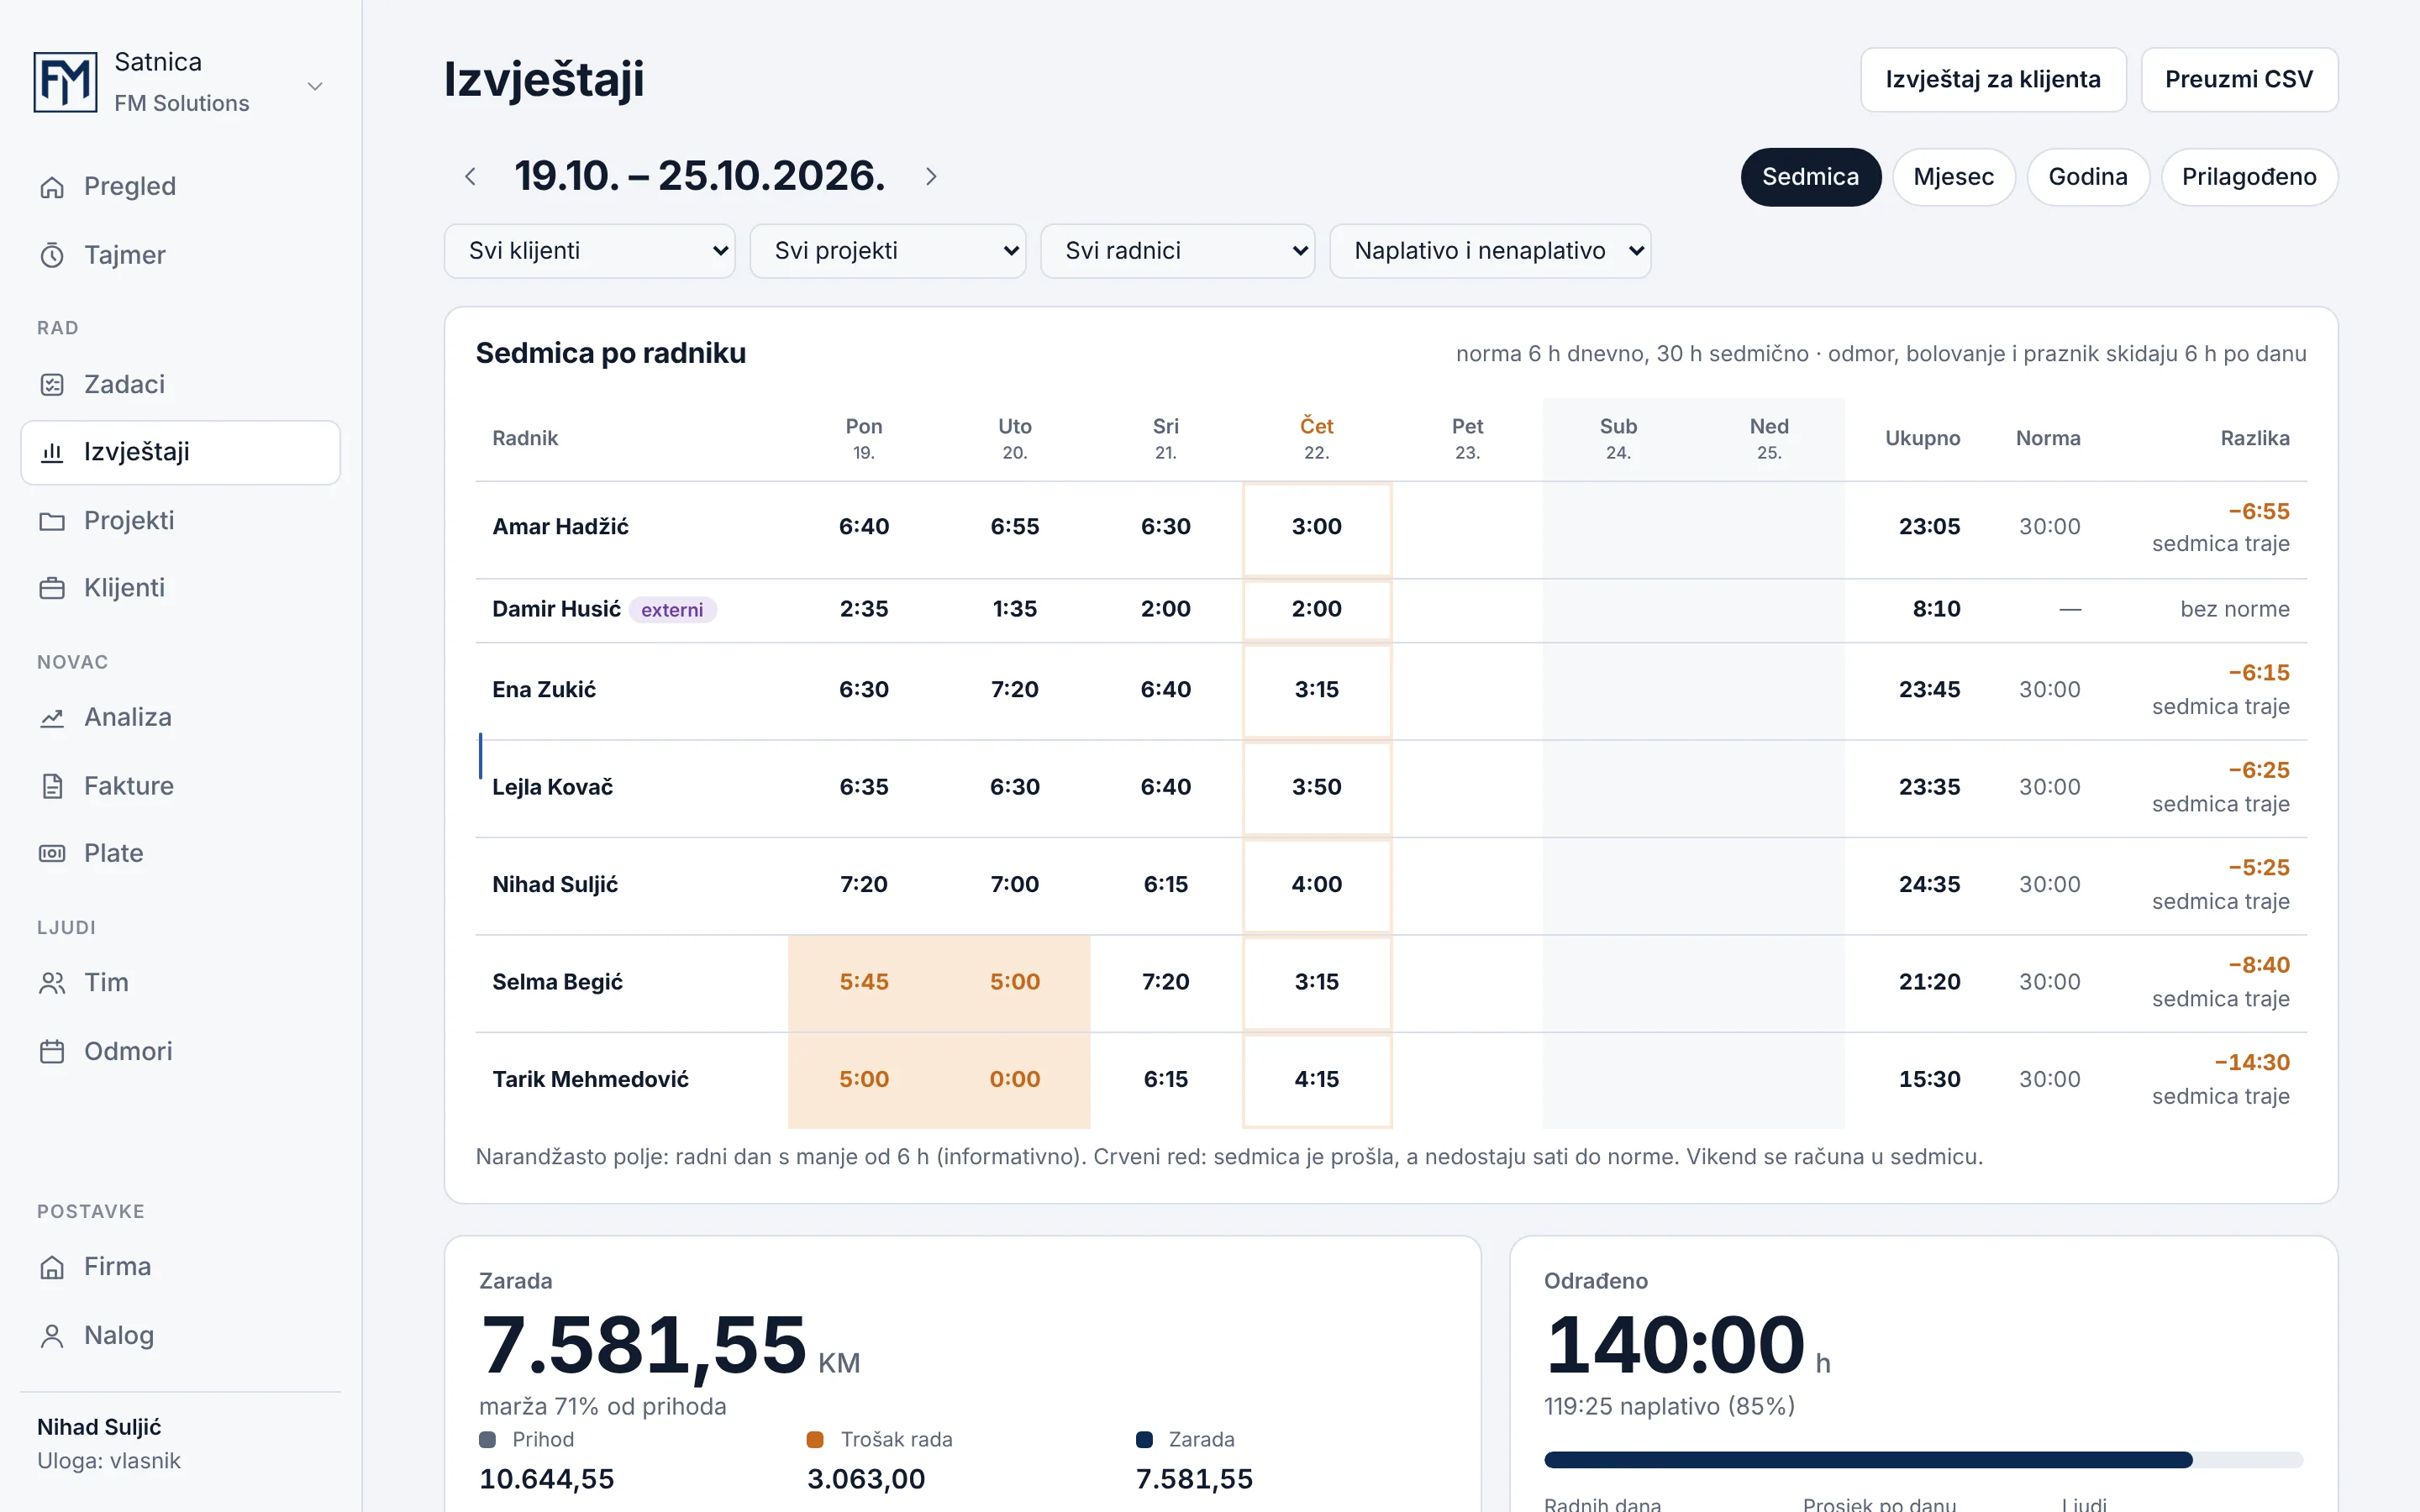
Task: Open Nalog user icon
Action: 52,1336
